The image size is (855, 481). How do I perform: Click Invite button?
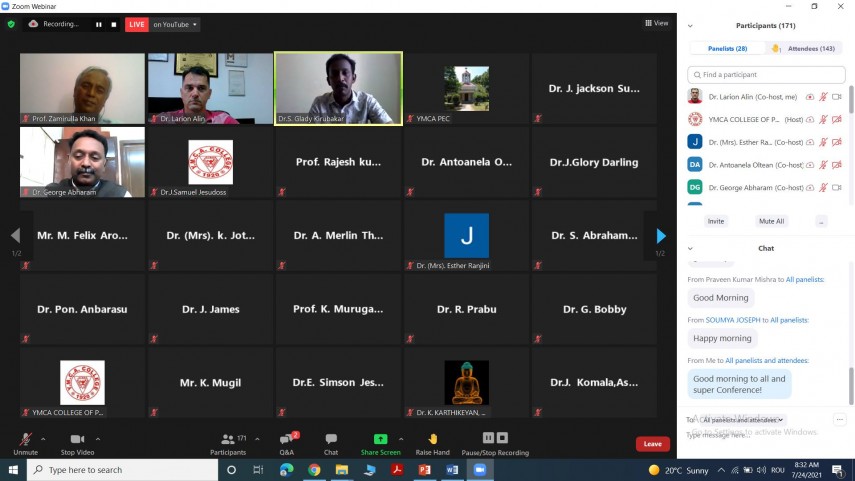pyautogui.click(x=716, y=221)
